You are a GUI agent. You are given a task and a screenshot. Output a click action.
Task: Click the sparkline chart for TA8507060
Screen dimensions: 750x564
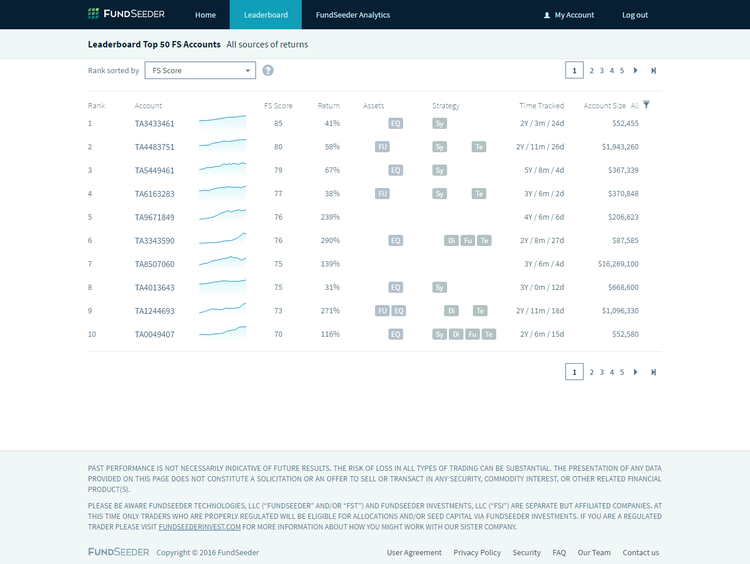[x=222, y=262]
